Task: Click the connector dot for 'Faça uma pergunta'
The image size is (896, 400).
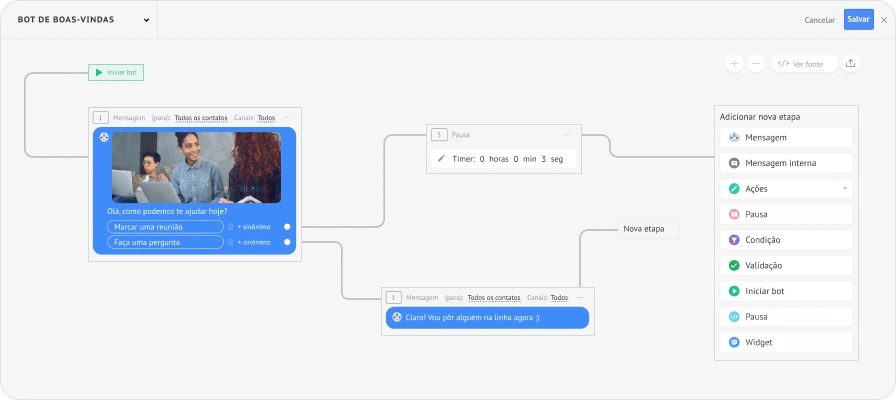Action: pos(287,242)
